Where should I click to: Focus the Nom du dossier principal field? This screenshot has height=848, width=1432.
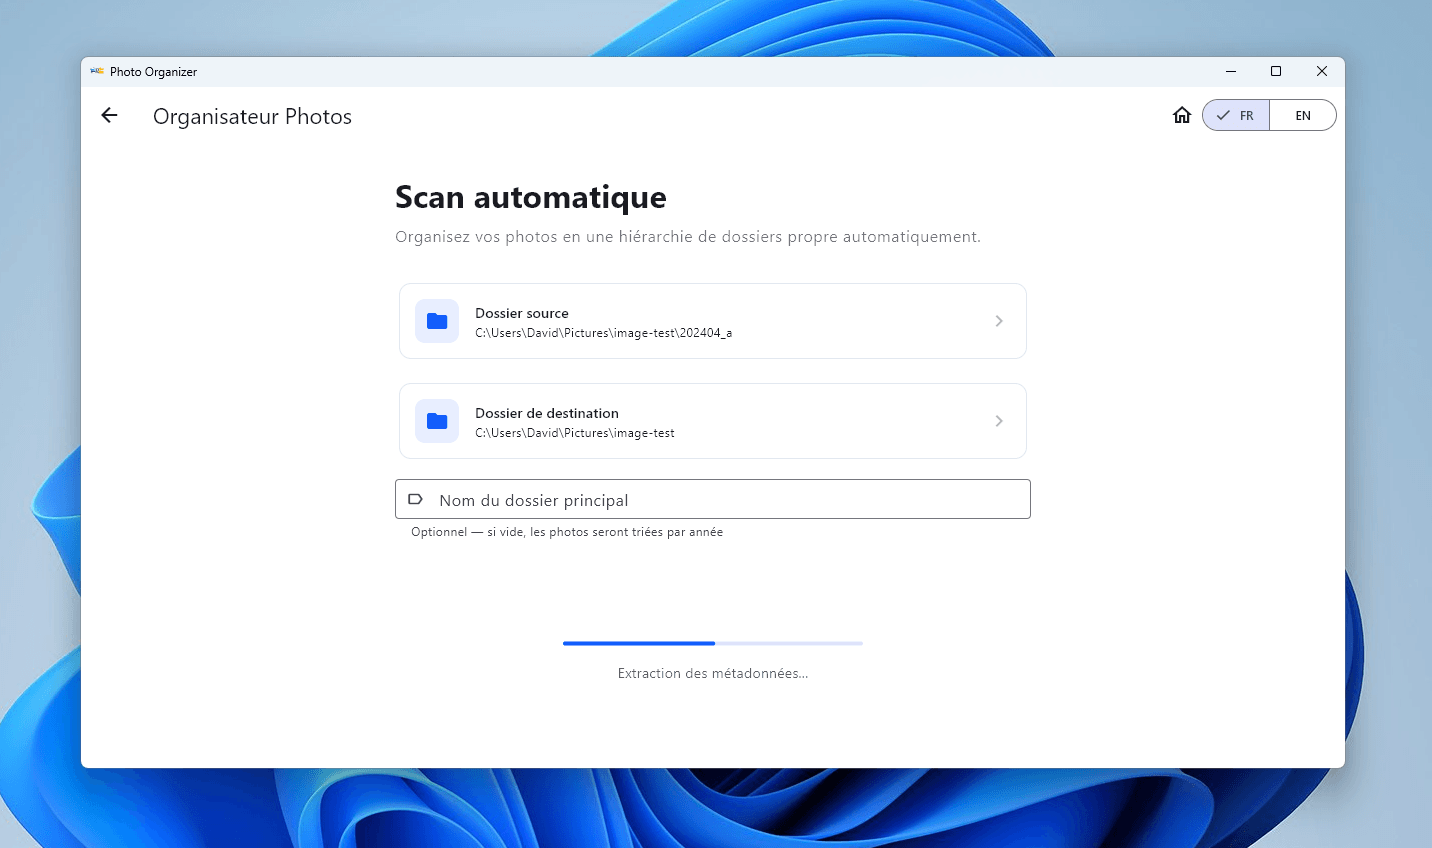pyautogui.click(x=712, y=499)
